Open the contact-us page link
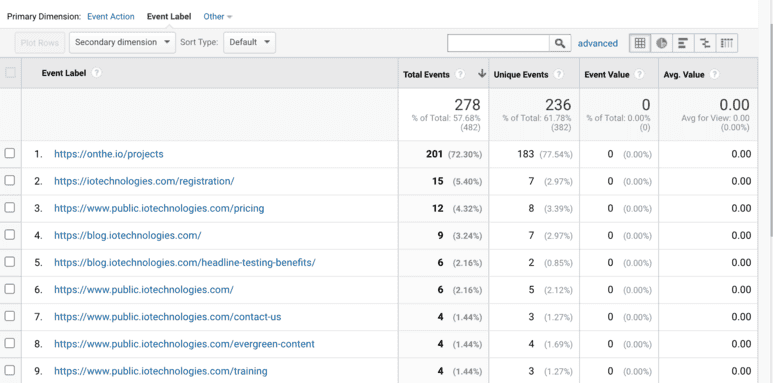 (168, 316)
